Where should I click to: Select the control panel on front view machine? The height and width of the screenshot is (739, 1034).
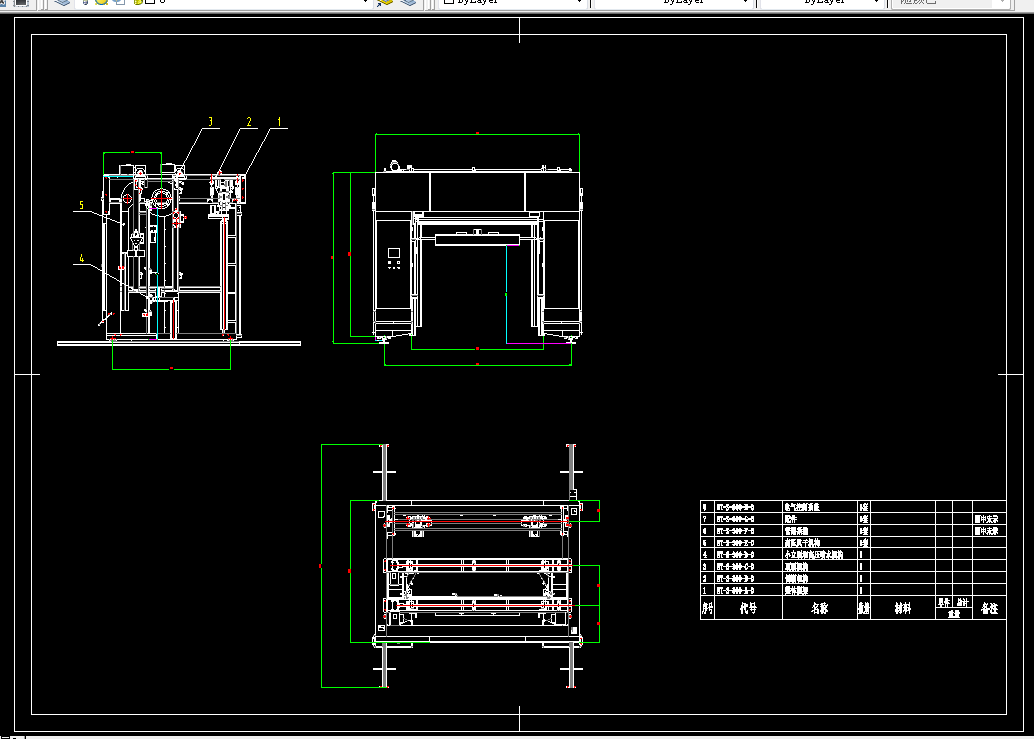[x=394, y=258]
